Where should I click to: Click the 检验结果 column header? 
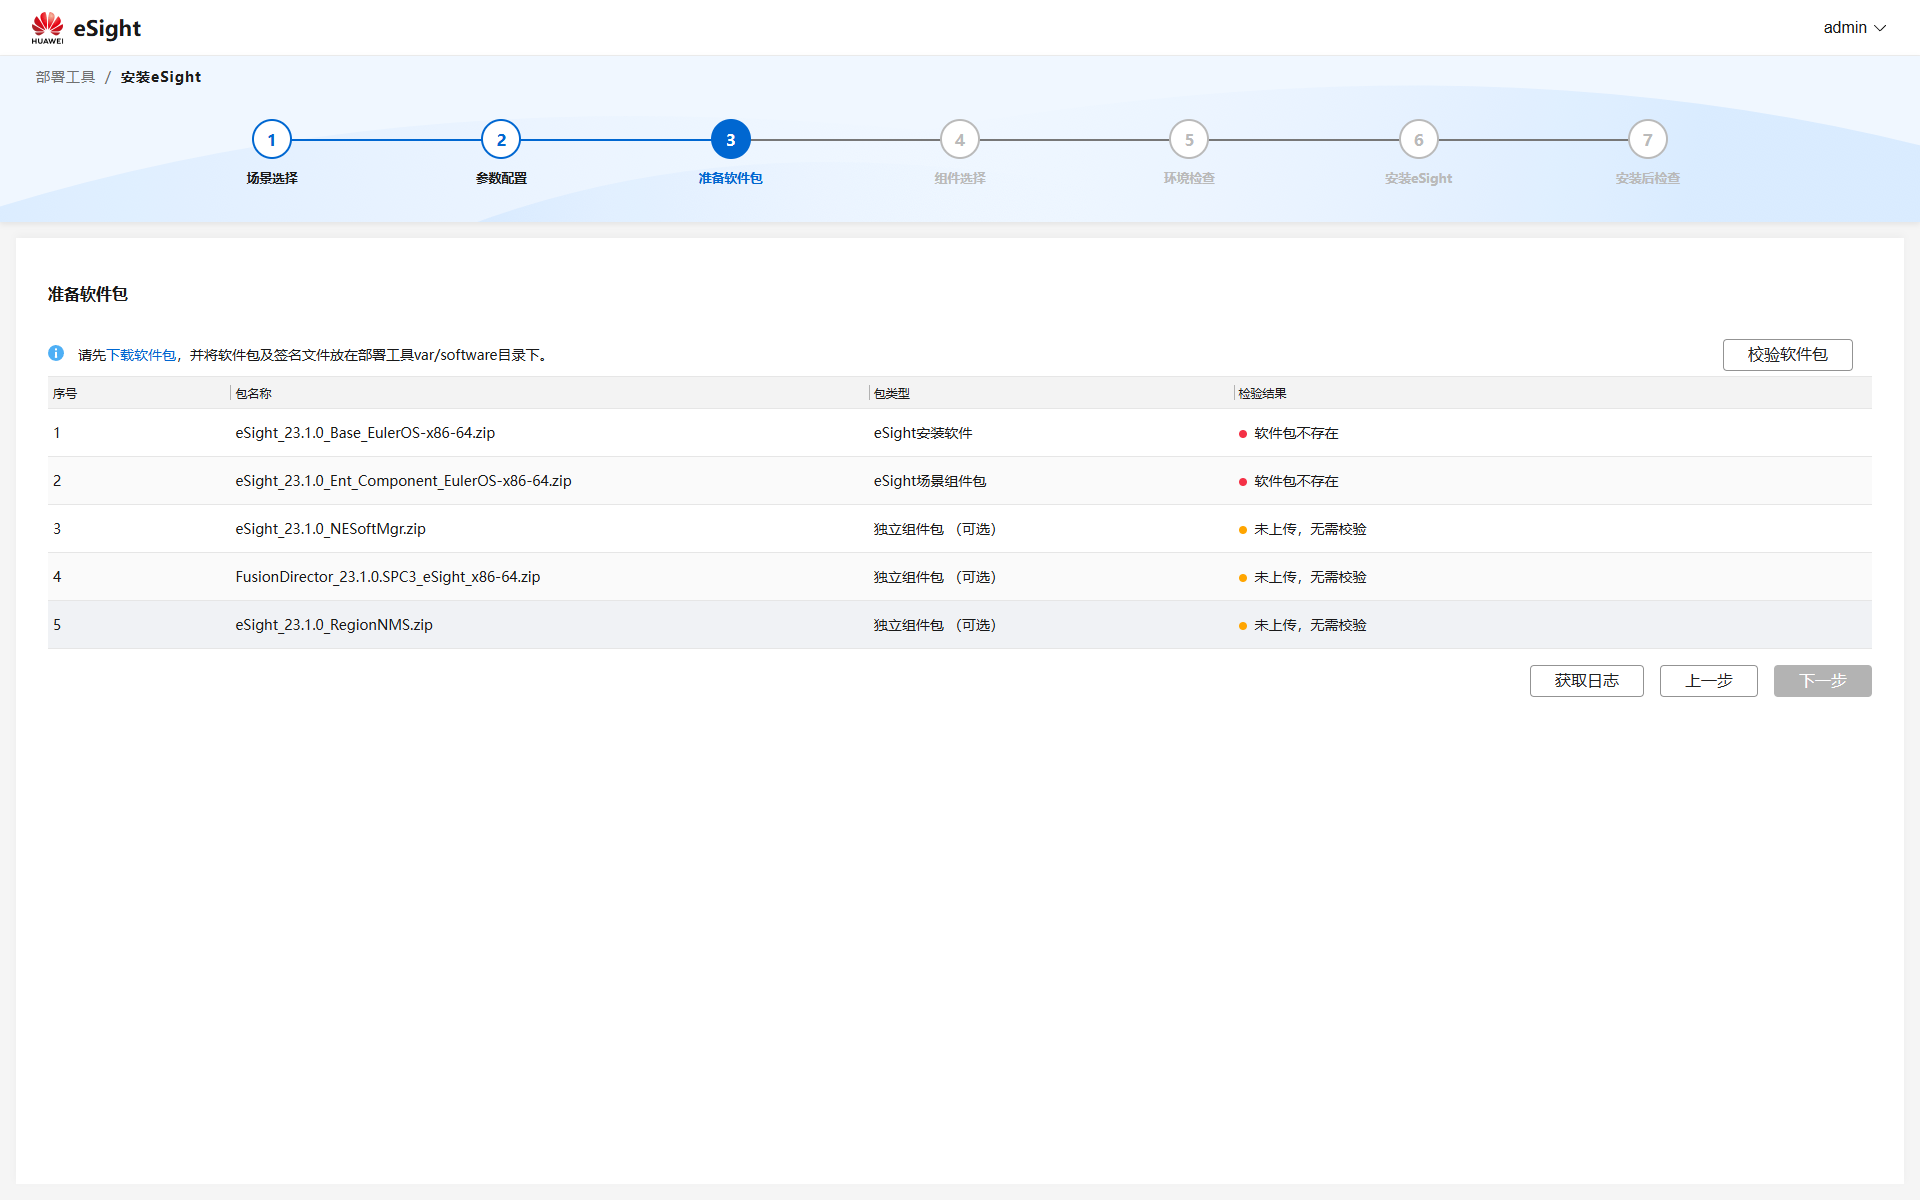(1262, 393)
